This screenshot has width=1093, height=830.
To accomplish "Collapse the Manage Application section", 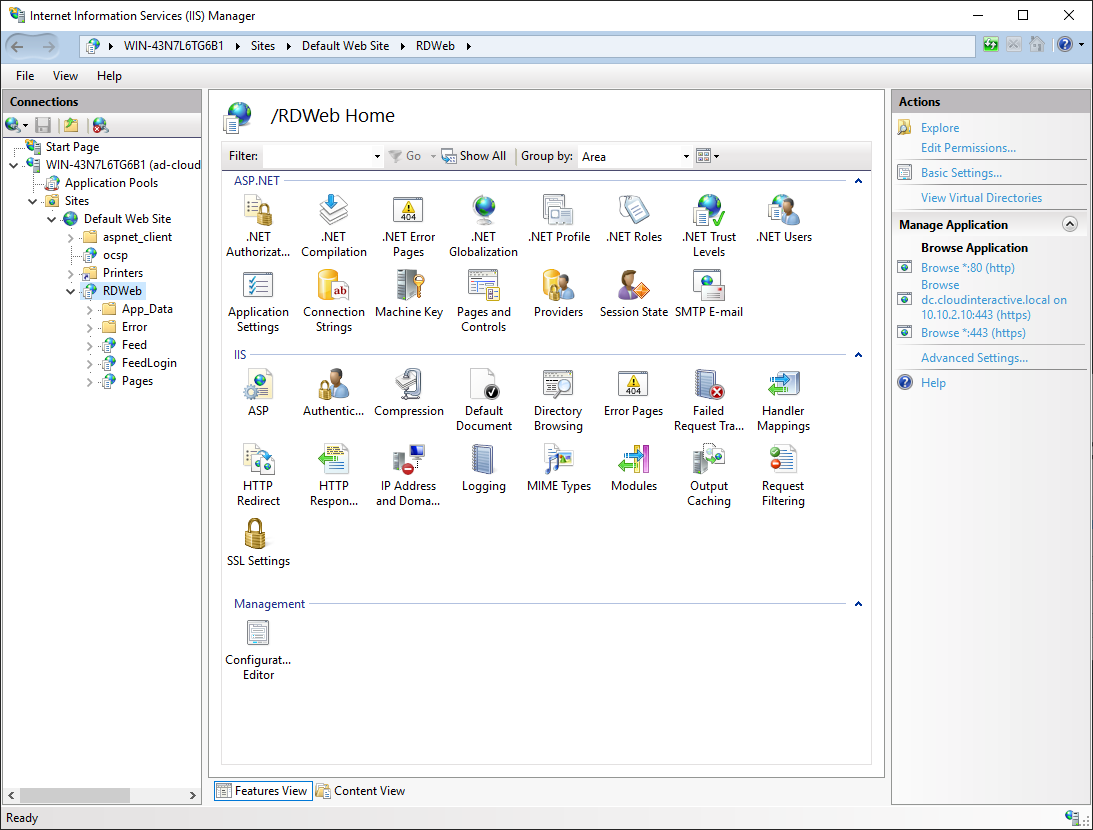I will tap(1069, 224).
